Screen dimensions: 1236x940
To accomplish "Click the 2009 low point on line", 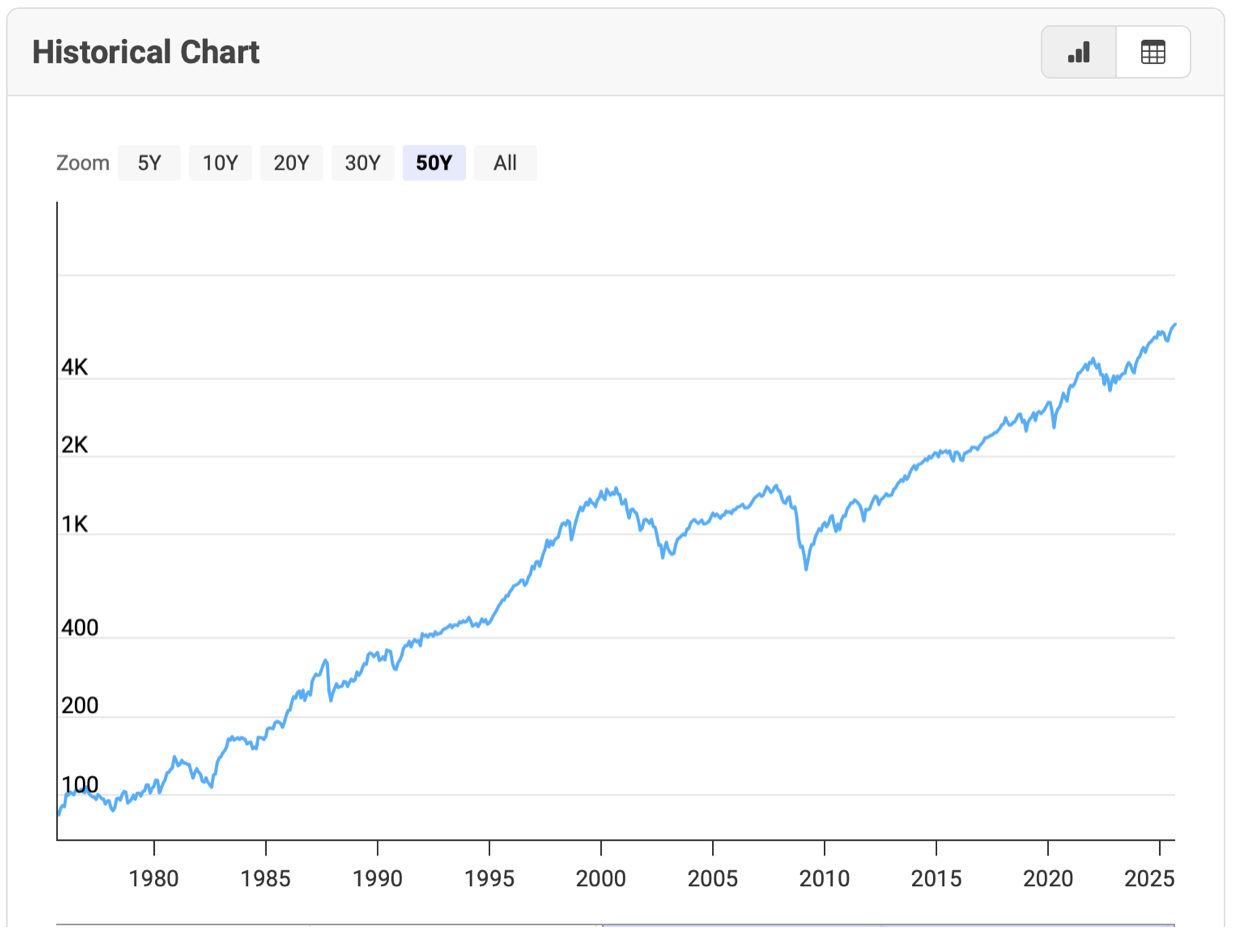I will pyautogui.click(x=806, y=569).
